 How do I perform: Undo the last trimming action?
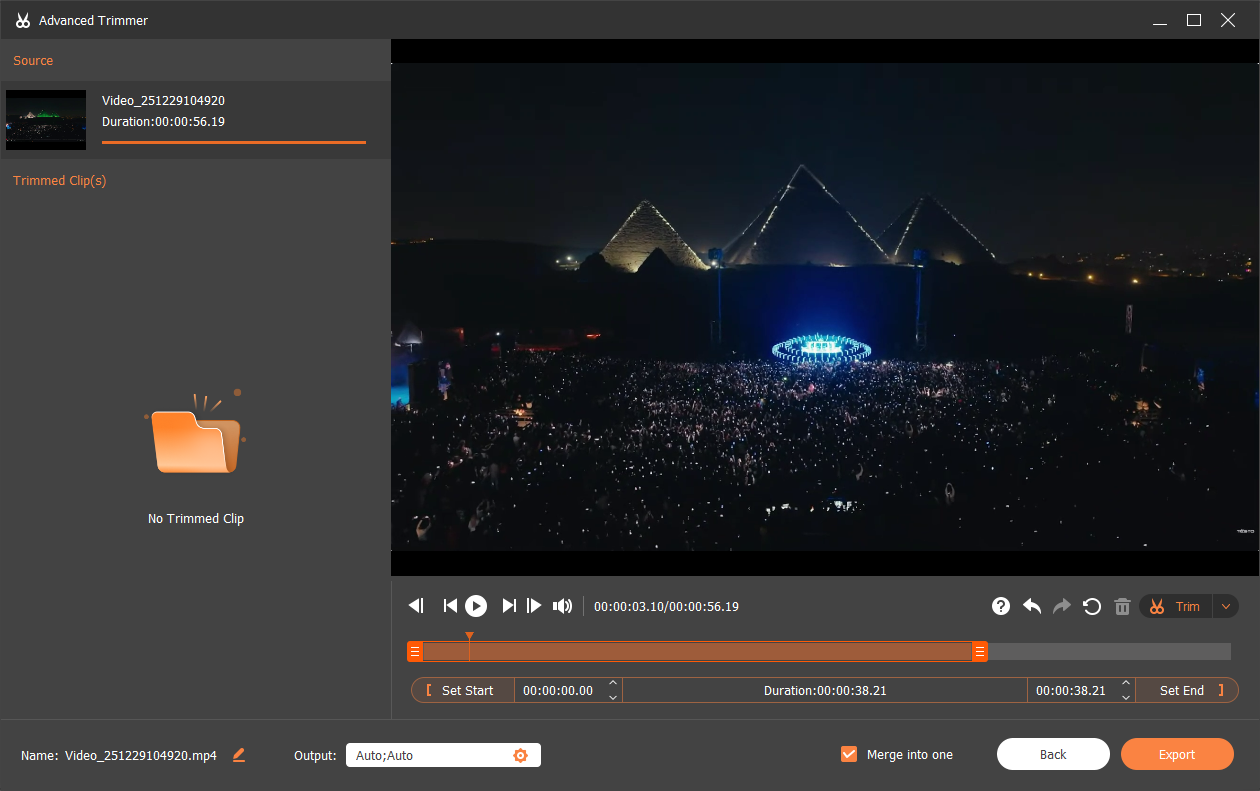tap(1031, 606)
